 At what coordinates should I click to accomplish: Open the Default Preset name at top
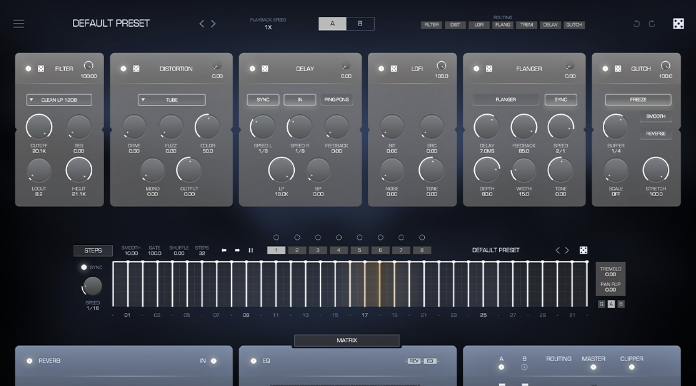(111, 24)
